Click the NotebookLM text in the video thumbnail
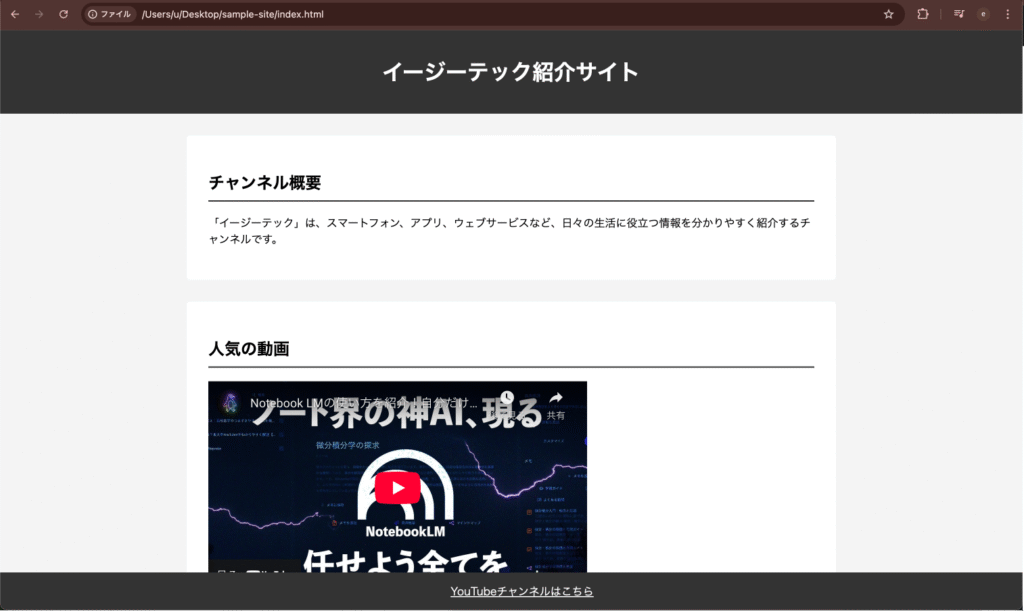 pyautogui.click(x=405, y=531)
